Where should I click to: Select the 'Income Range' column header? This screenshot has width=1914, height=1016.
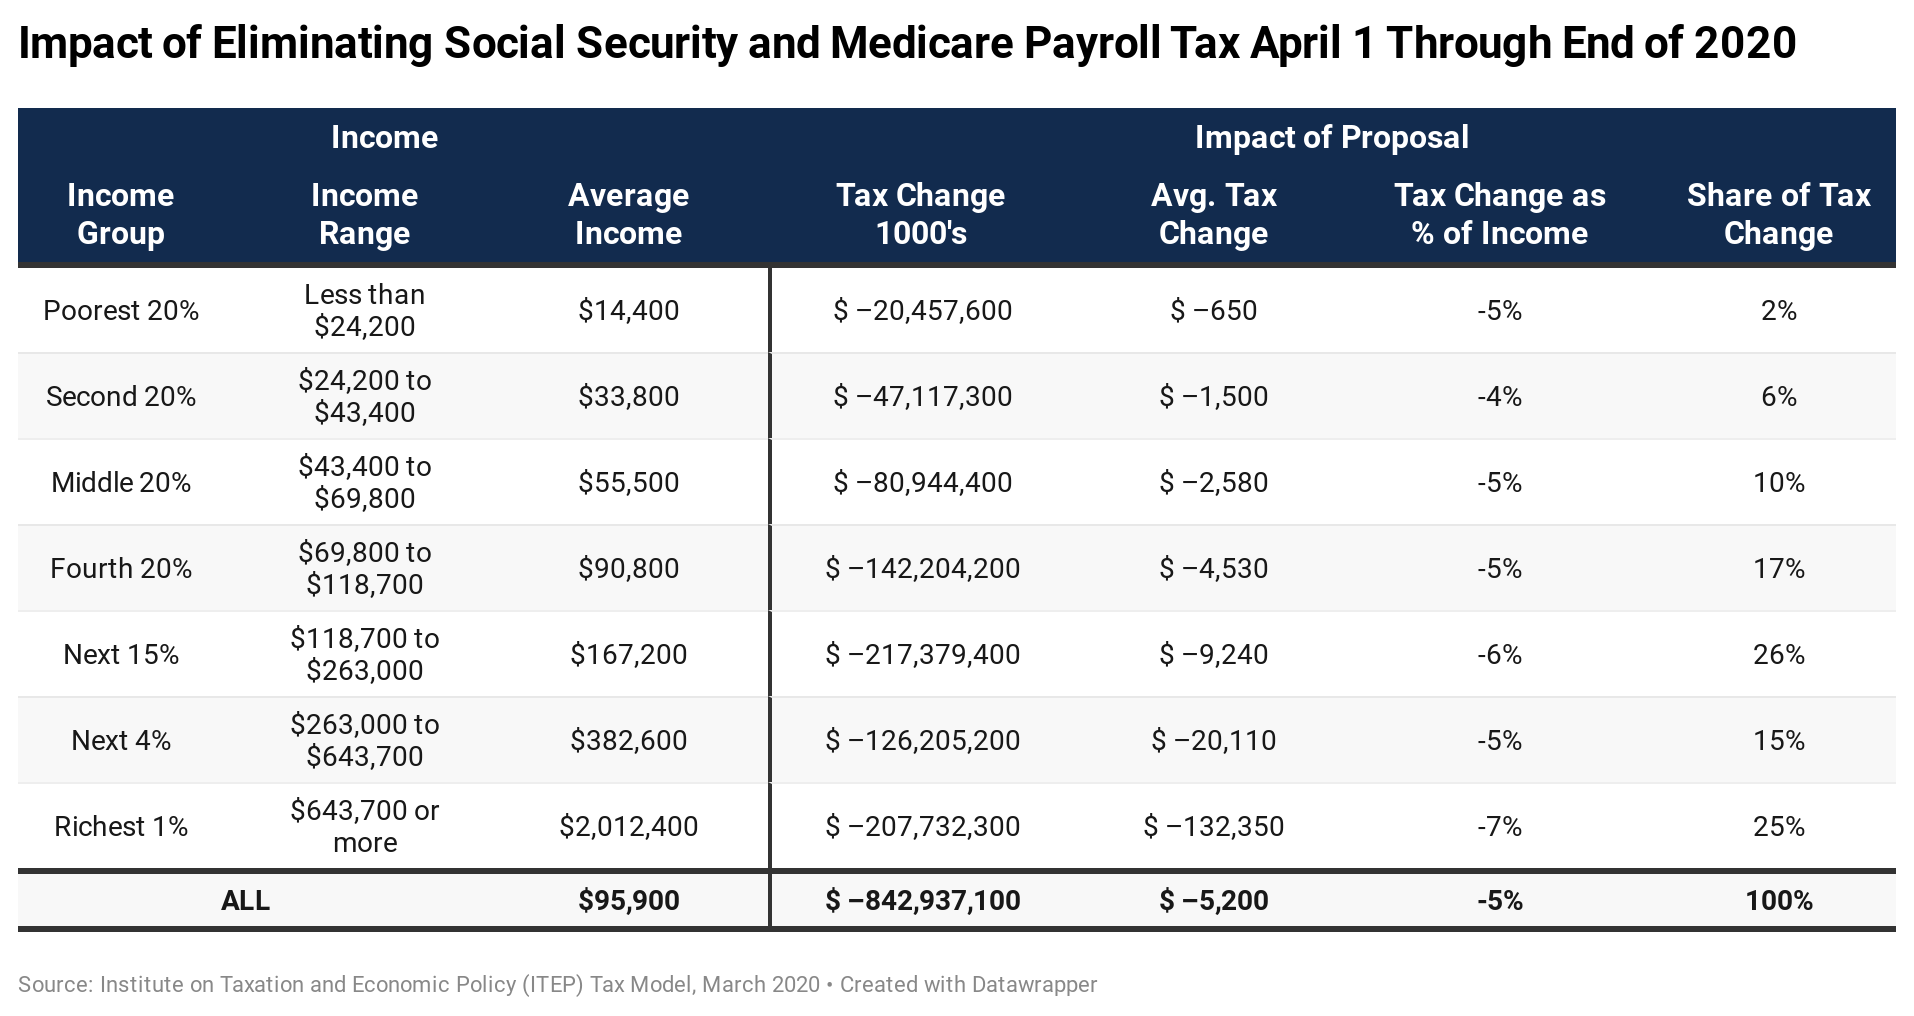point(364,214)
